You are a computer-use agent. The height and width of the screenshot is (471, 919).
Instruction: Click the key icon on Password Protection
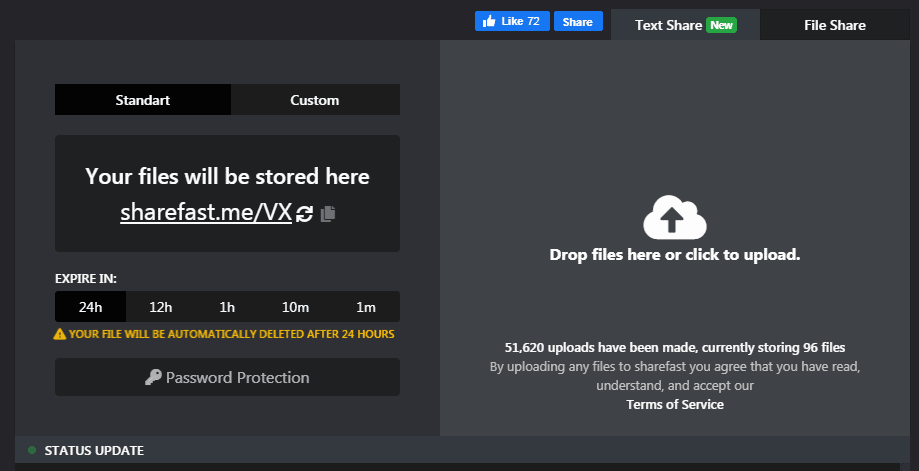point(153,377)
